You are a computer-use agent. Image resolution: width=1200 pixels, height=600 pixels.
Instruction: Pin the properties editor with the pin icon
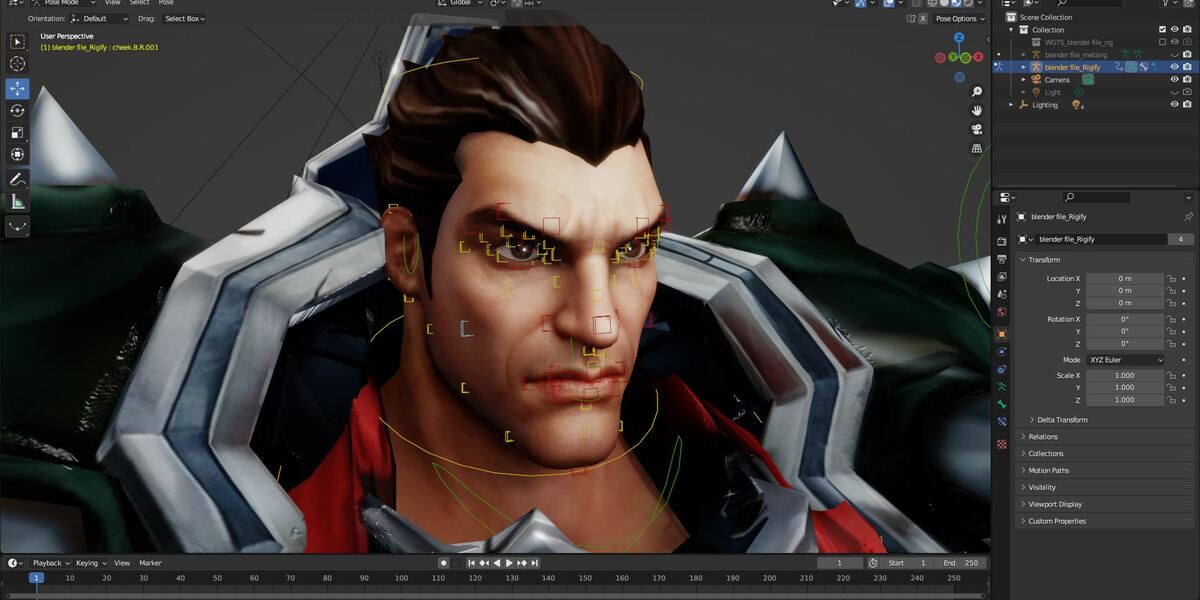coord(1188,216)
